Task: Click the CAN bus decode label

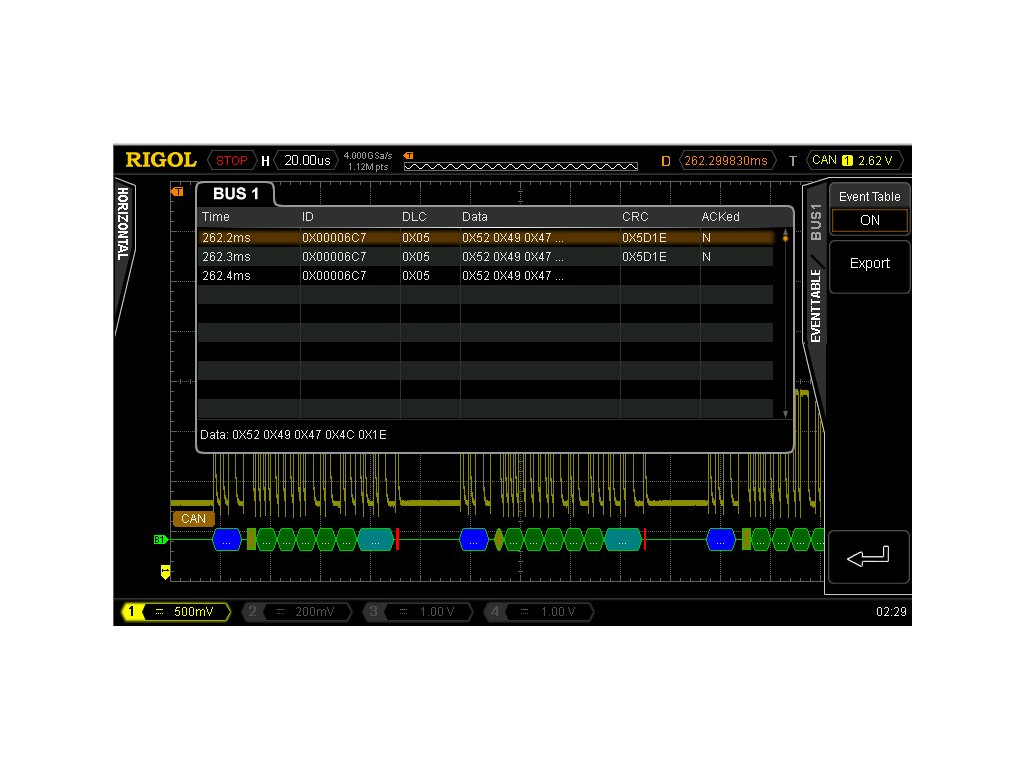Action: click(x=193, y=519)
